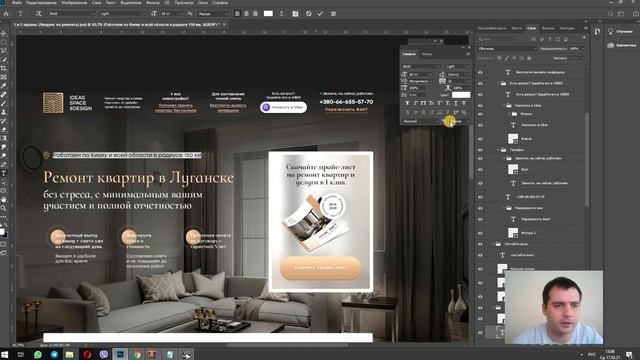The height and width of the screenshot is (360, 640).
Task: Turn layer filtering on or off
Action: 584,38
